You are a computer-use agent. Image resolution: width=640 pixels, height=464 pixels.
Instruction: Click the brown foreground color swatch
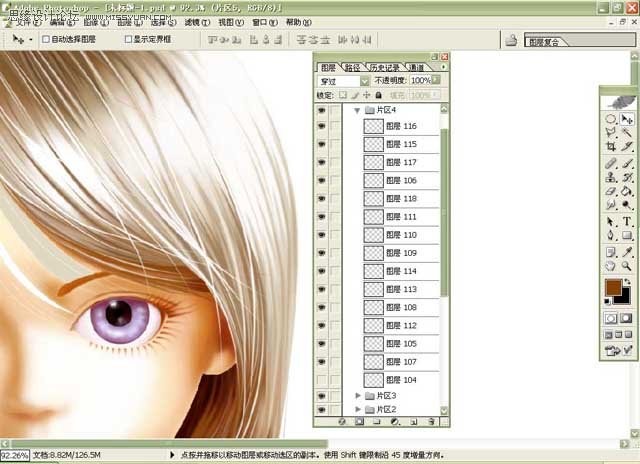point(613,288)
